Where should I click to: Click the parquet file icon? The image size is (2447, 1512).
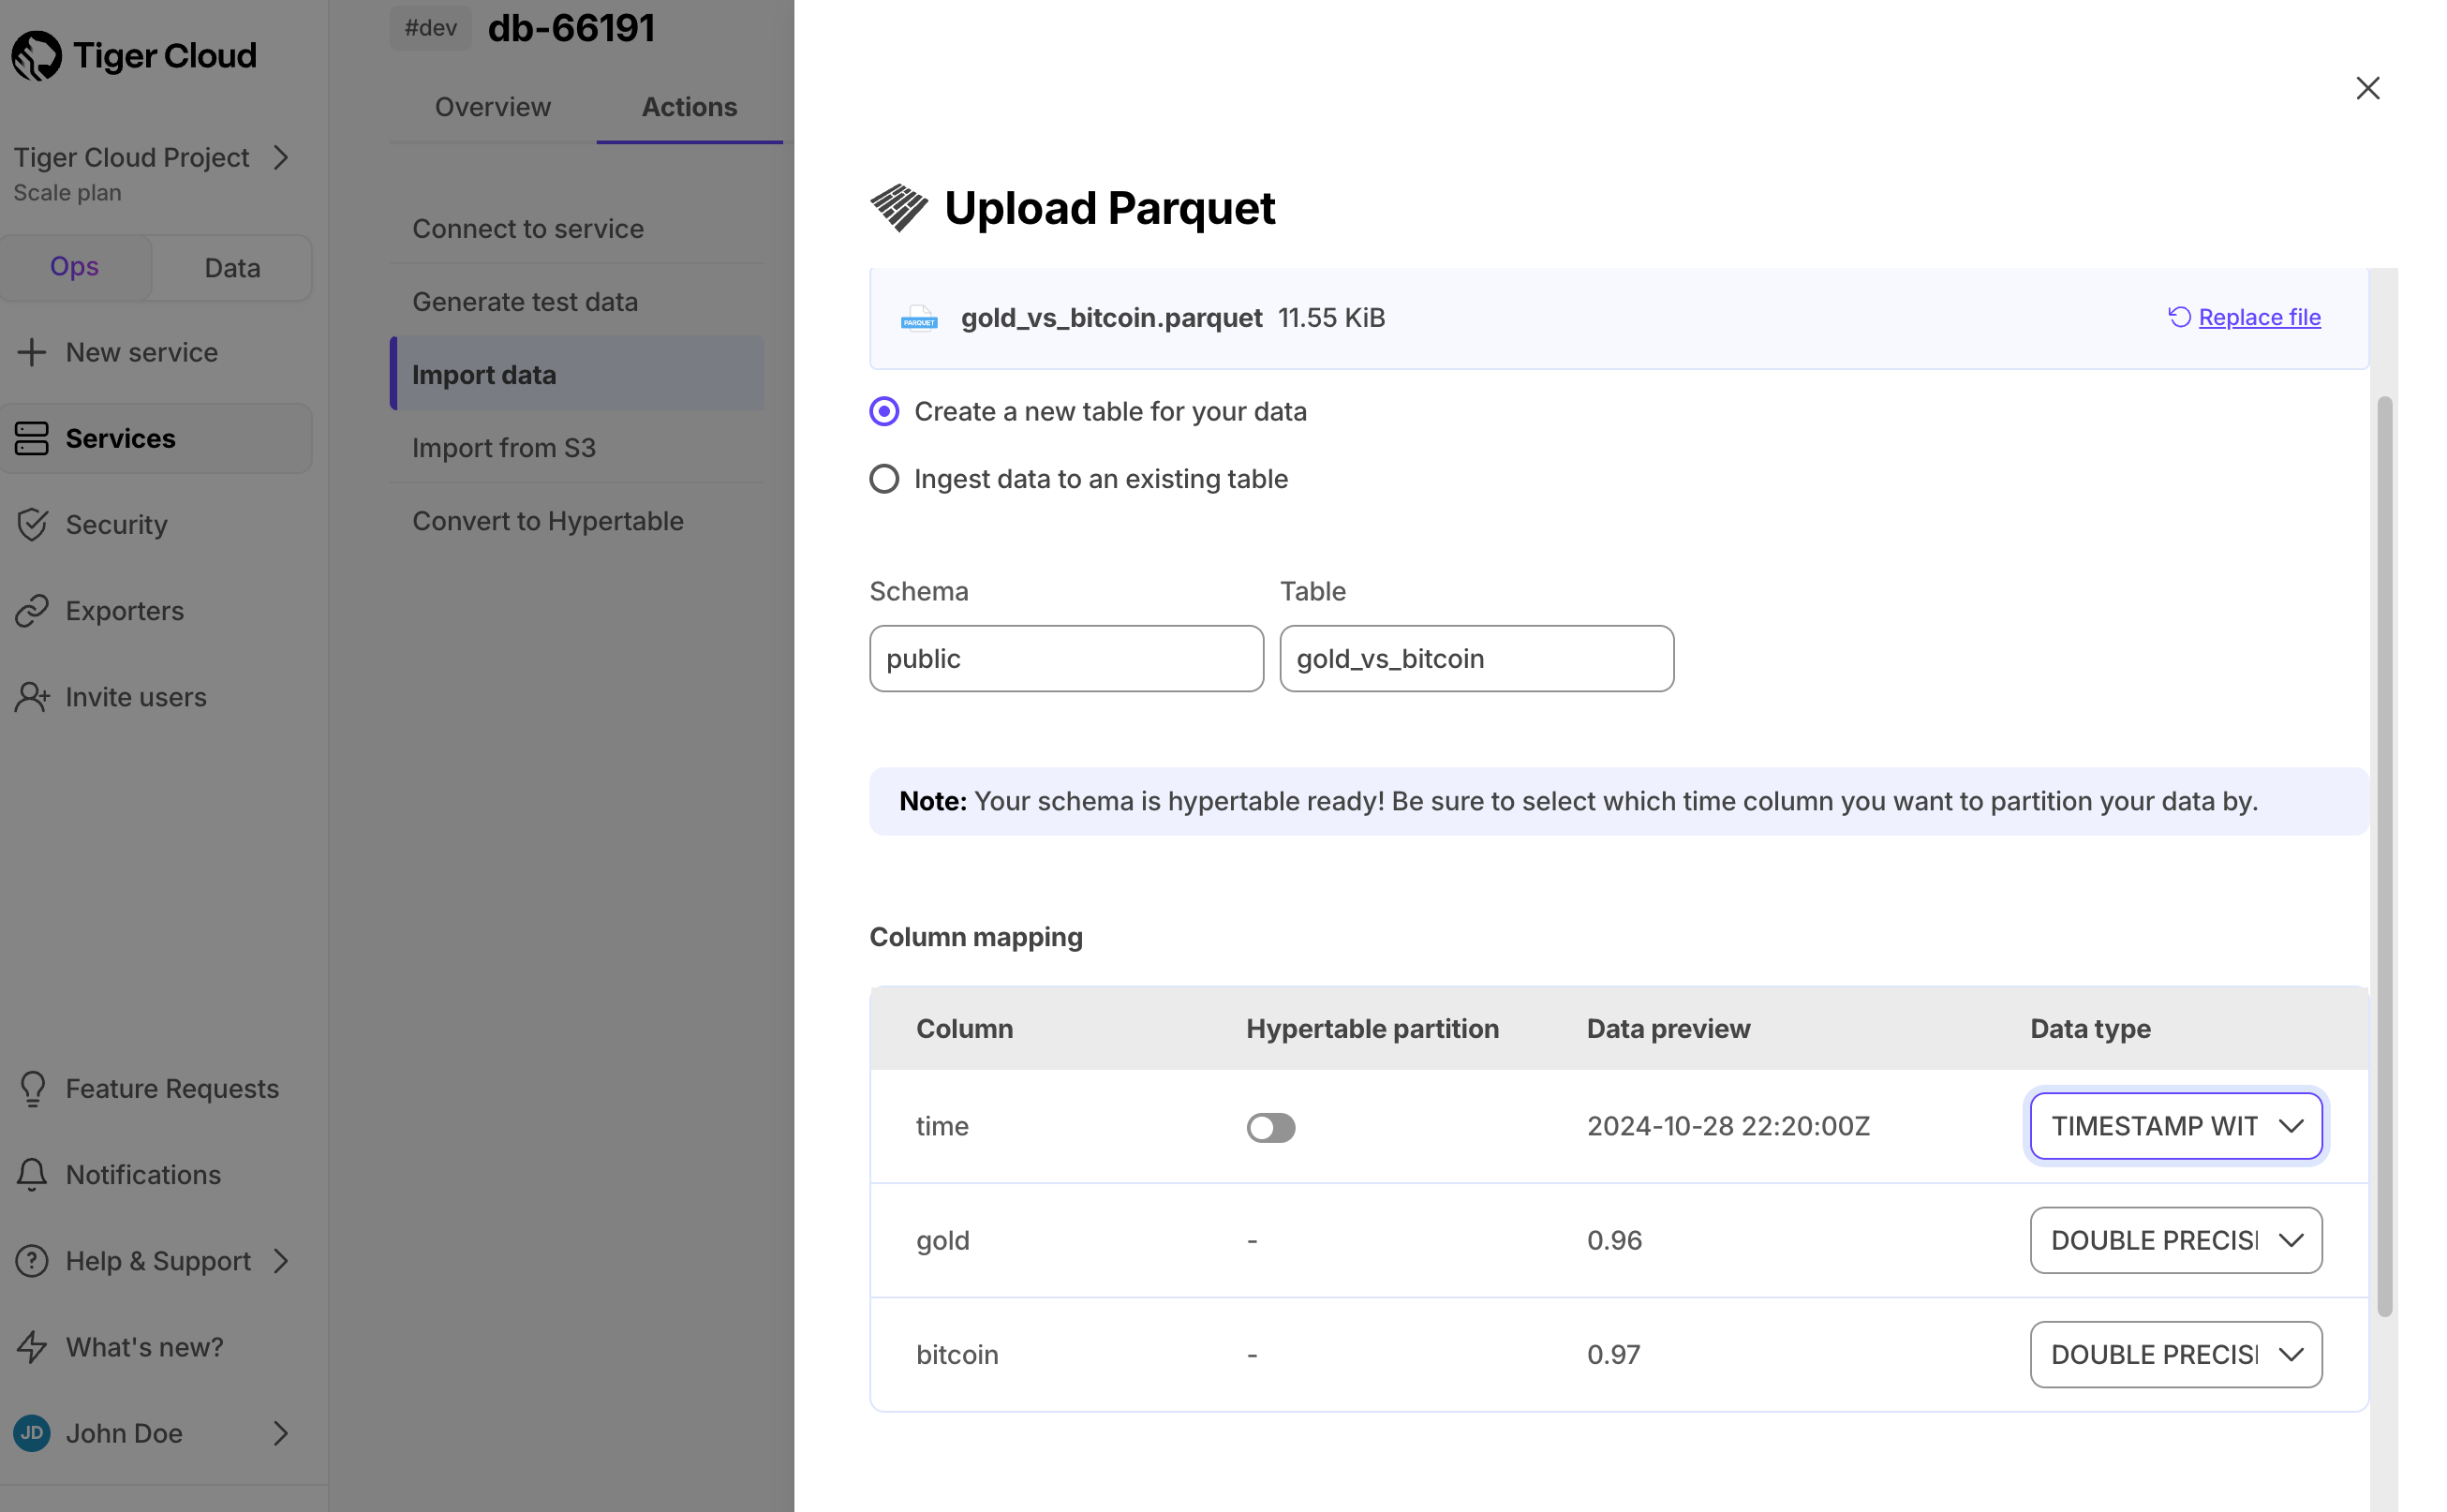point(917,317)
